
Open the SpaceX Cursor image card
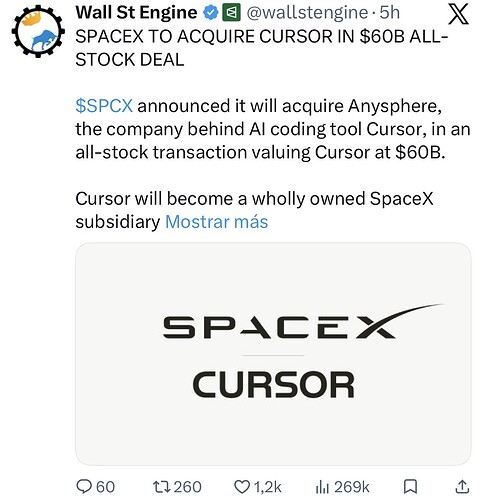(x=273, y=354)
